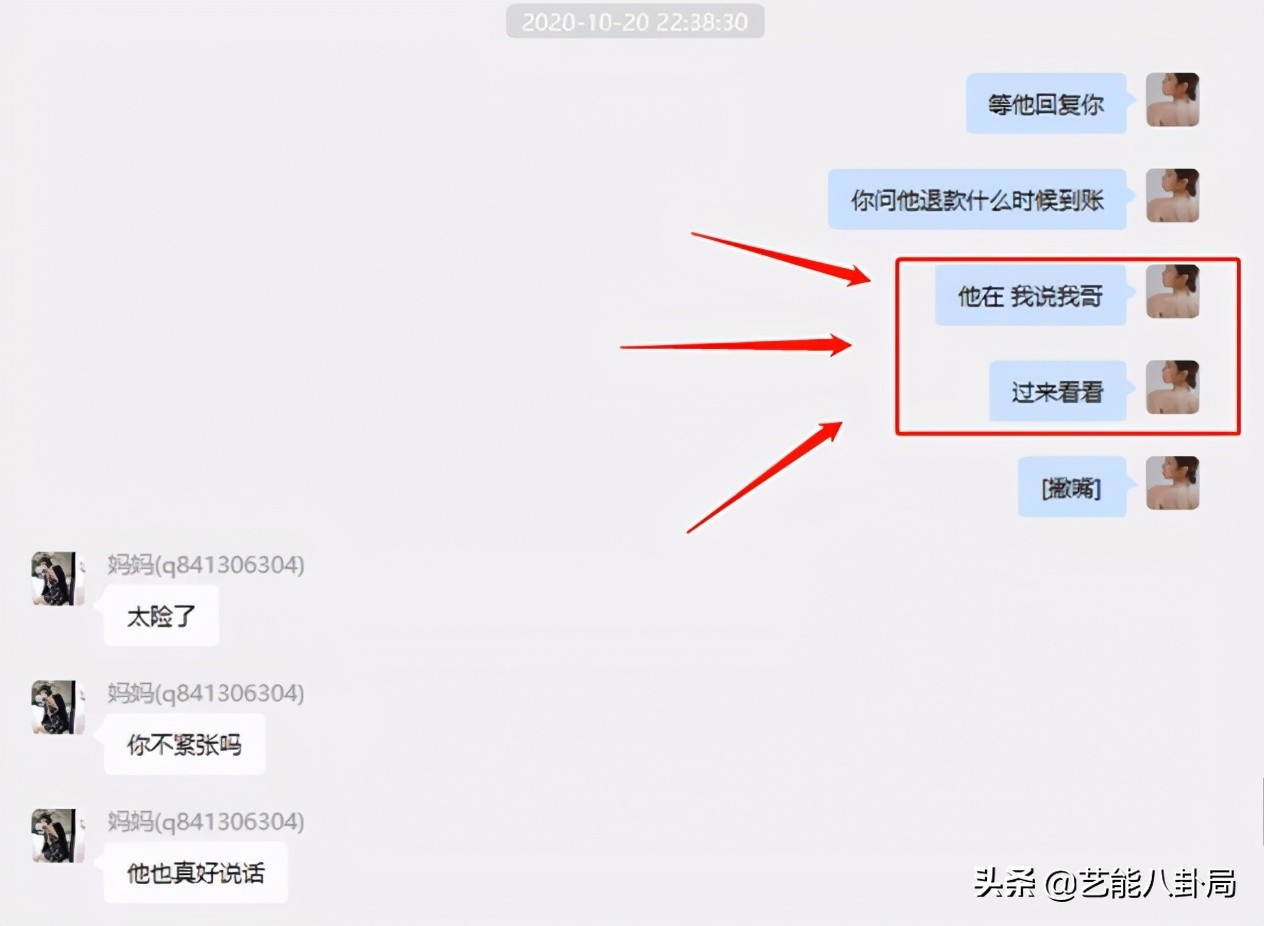Click the "他在 我说我哥" message bubble
This screenshot has width=1264, height=926.
[x=1031, y=295]
